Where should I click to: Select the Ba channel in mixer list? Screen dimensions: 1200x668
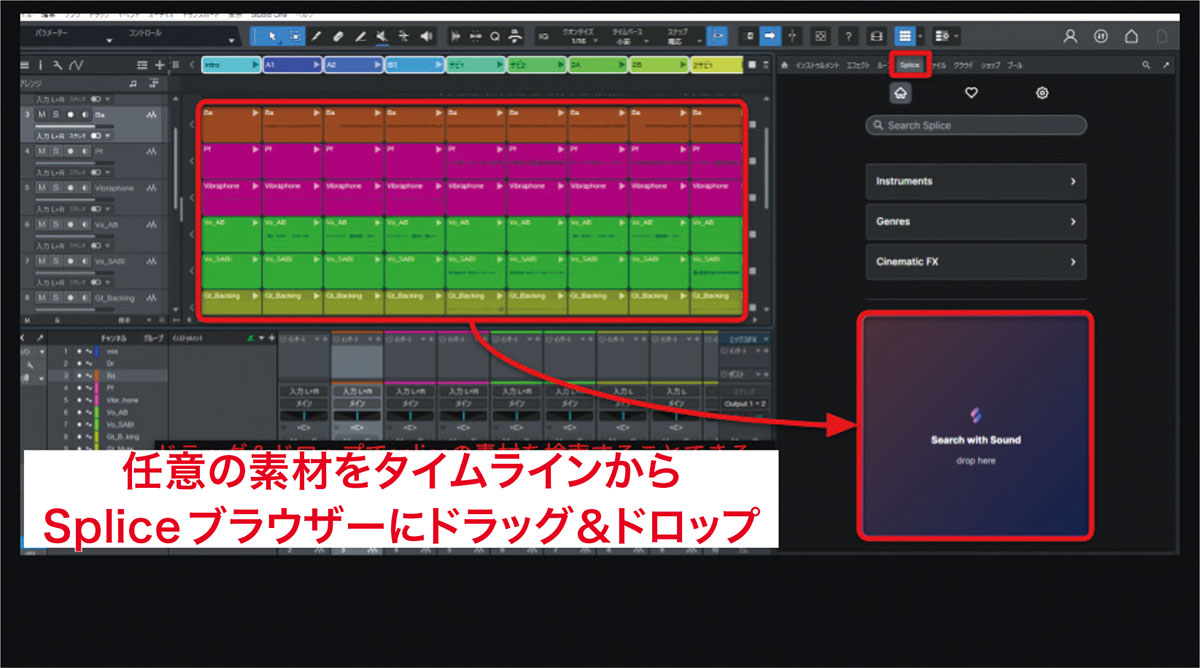(x=110, y=375)
